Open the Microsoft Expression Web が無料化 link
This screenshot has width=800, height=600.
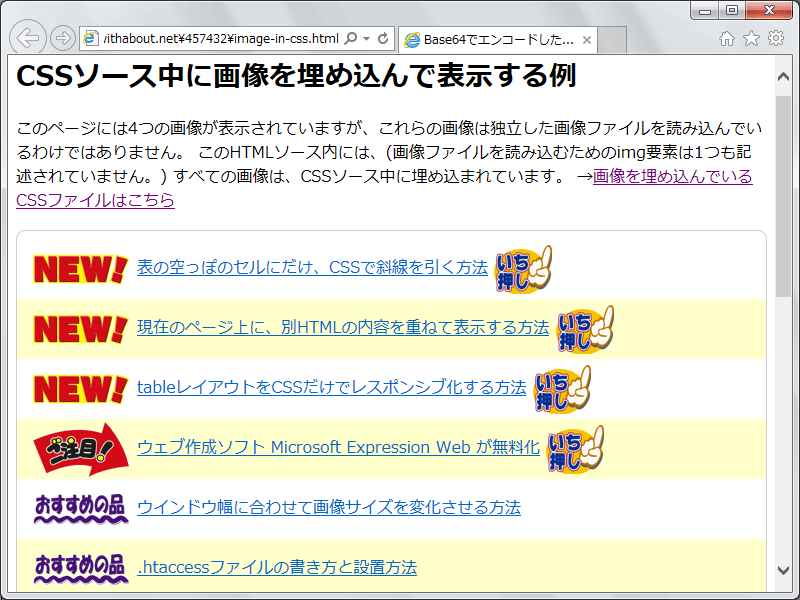coord(338,448)
